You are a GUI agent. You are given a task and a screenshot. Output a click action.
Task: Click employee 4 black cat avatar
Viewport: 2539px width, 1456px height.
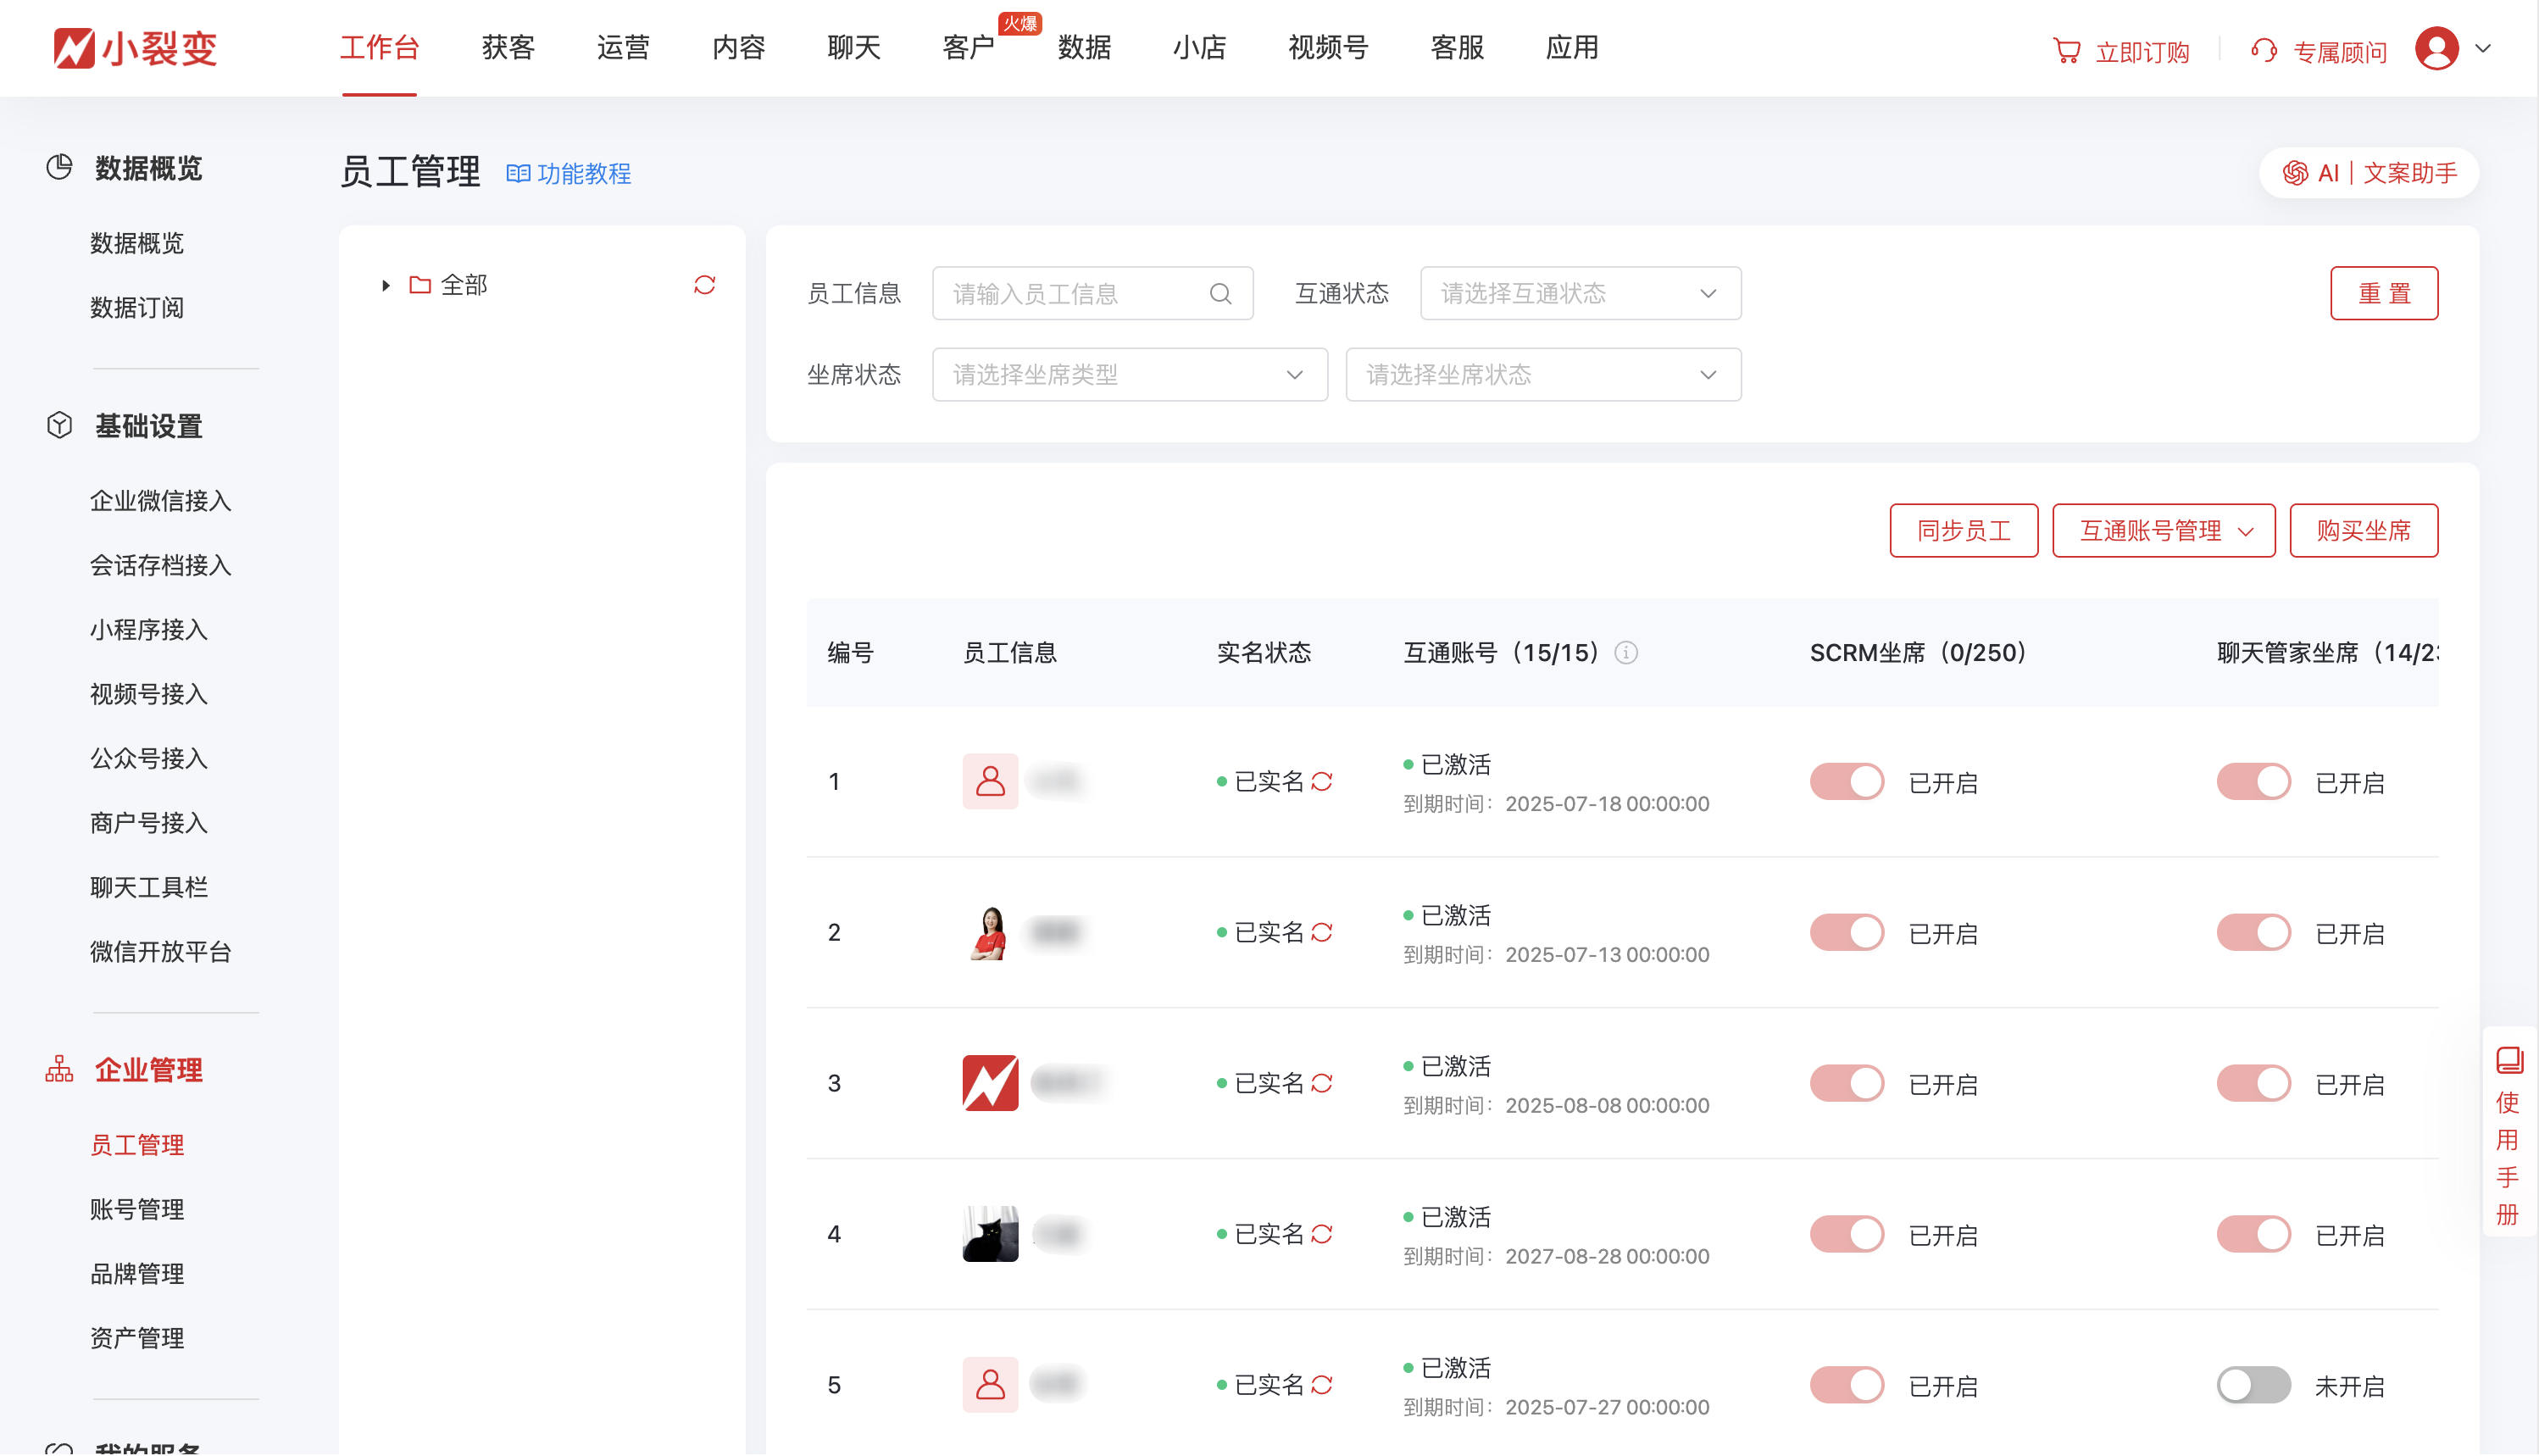pos(990,1234)
